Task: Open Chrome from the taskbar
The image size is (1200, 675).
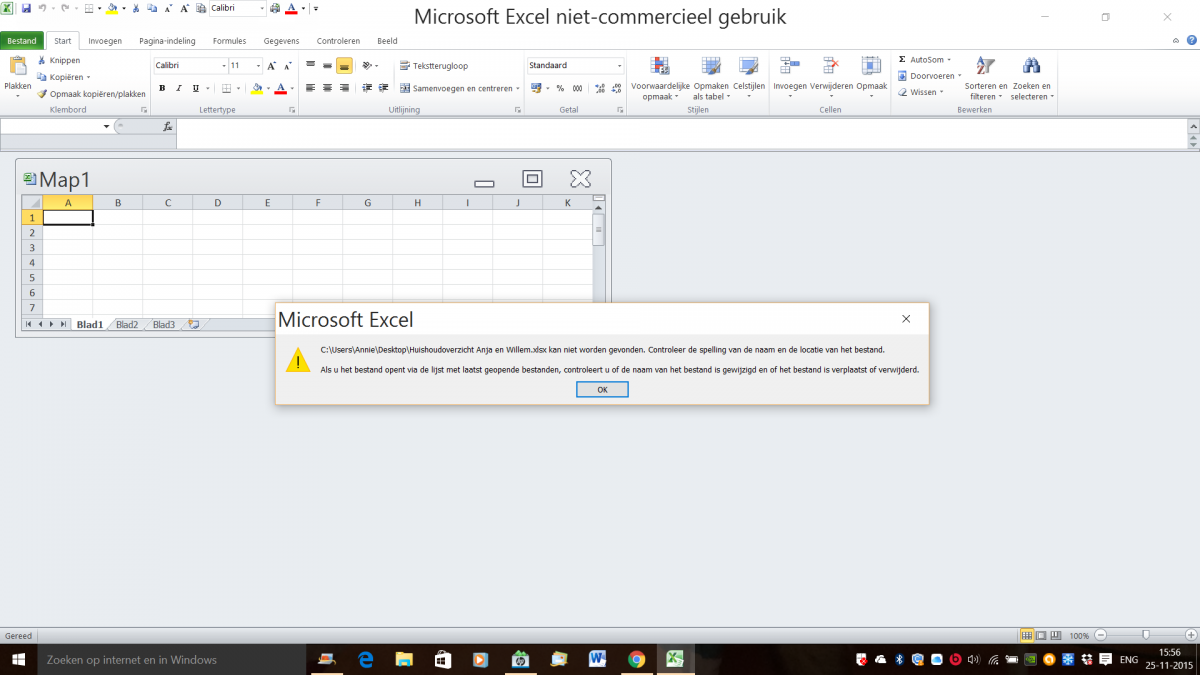Action: (x=636, y=659)
